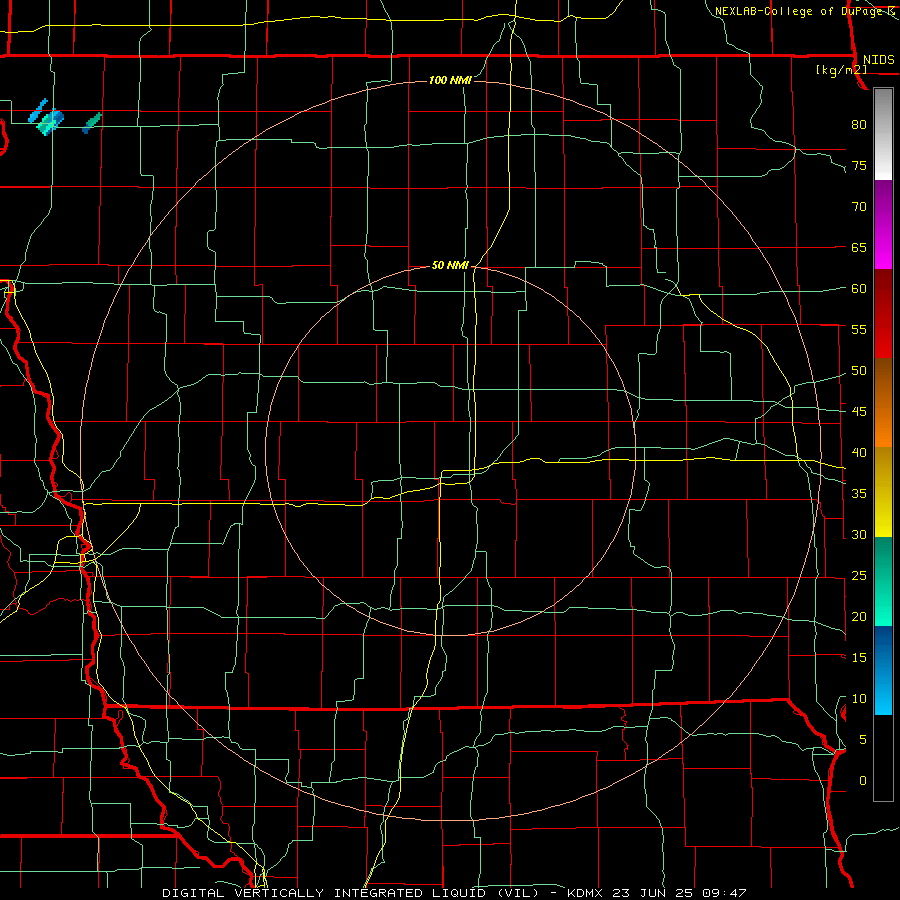Click the blue segment of the color bar
This screenshot has width=900, height=900.
883,670
